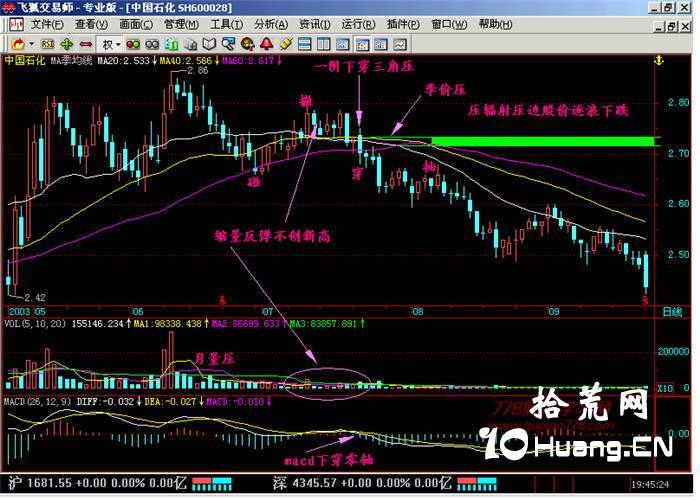Minimize the inner chart window
The height and width of the screenshot is (500, 700).
[x=660, y=27]
